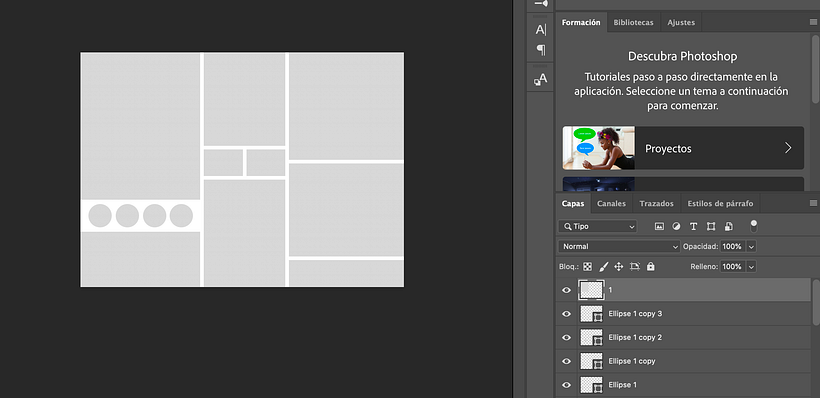Click the second tutorial card's dark thumbnail
This screenshot has width=820, height=398.
click(599, 184)
